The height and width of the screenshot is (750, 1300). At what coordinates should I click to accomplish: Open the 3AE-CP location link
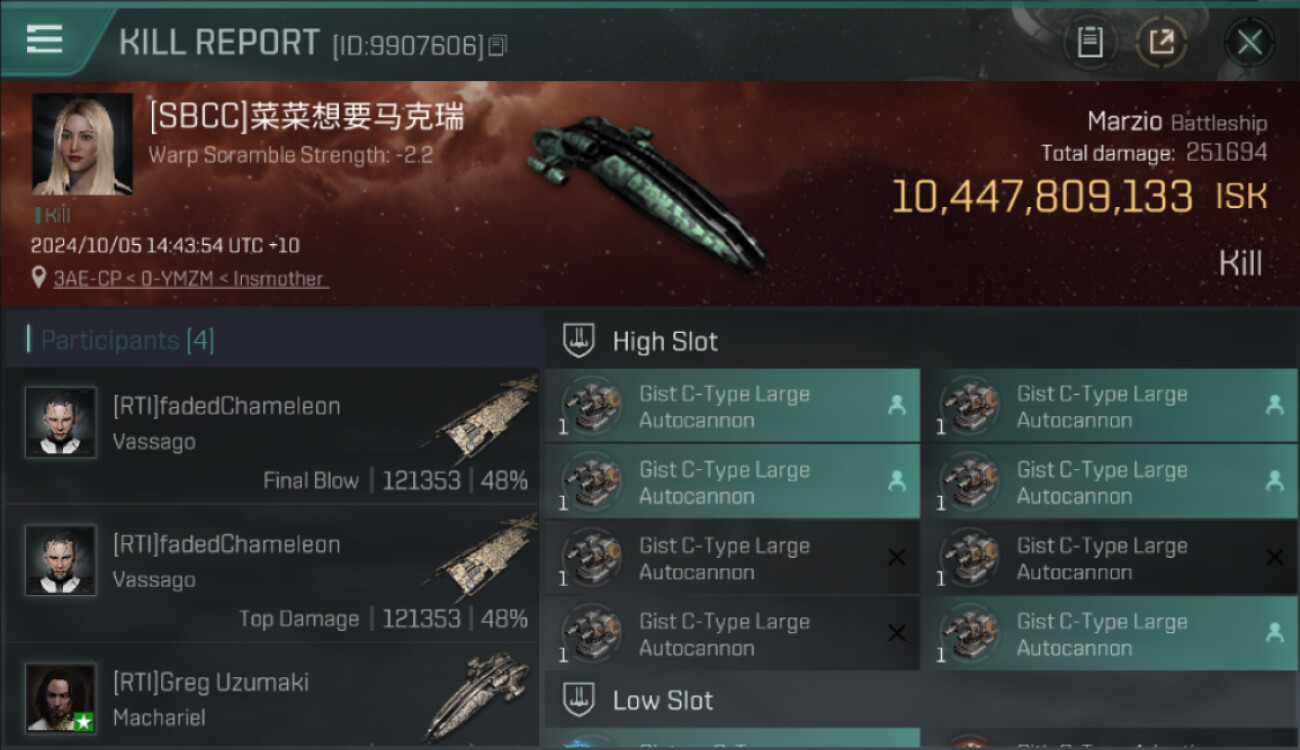tap(191, 279)
